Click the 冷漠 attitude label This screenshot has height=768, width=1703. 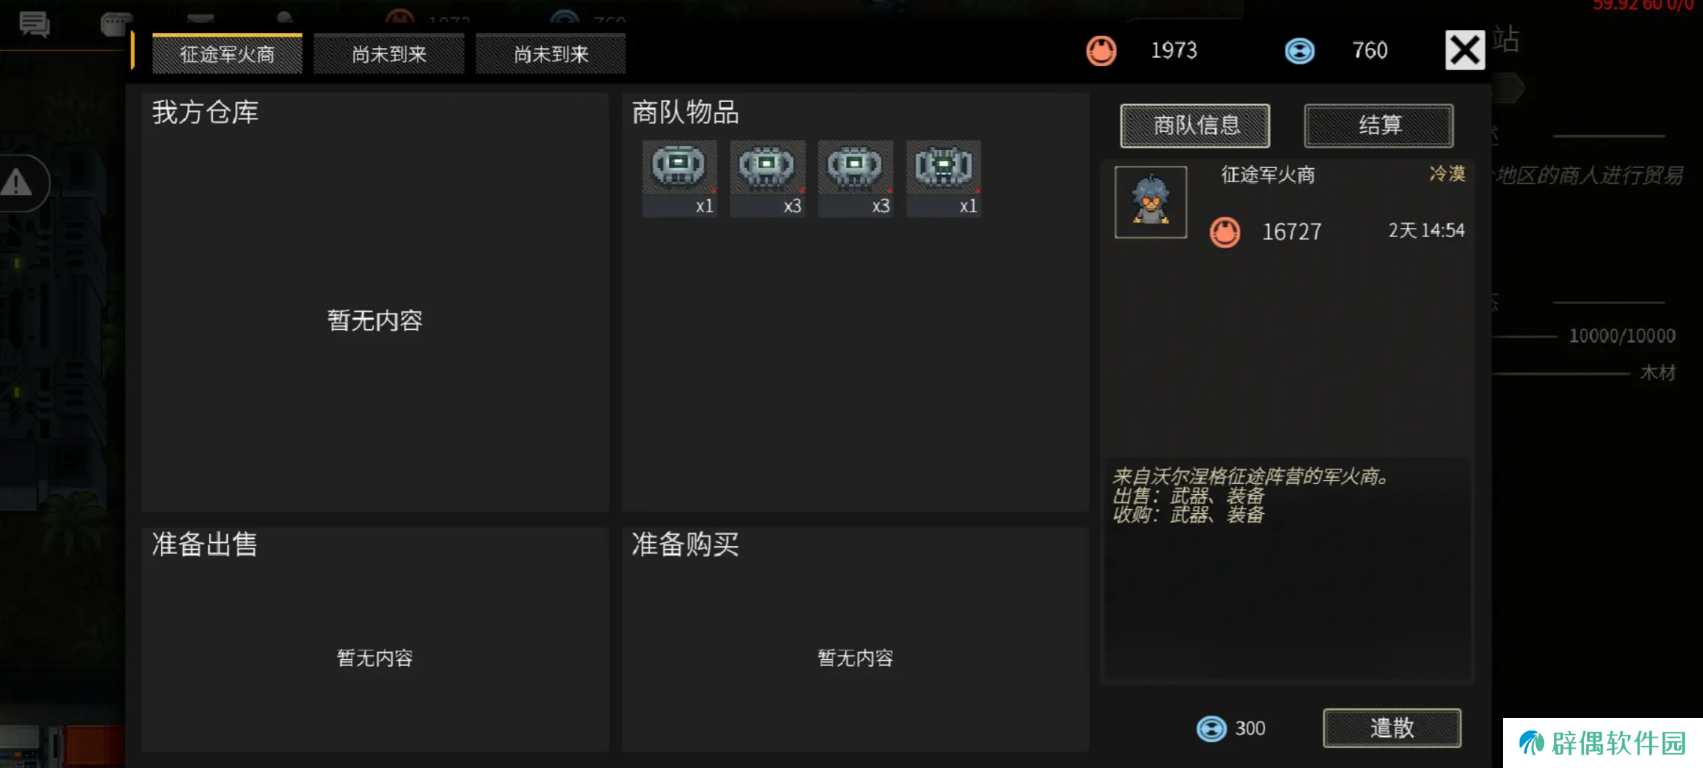click(1447, 174)
